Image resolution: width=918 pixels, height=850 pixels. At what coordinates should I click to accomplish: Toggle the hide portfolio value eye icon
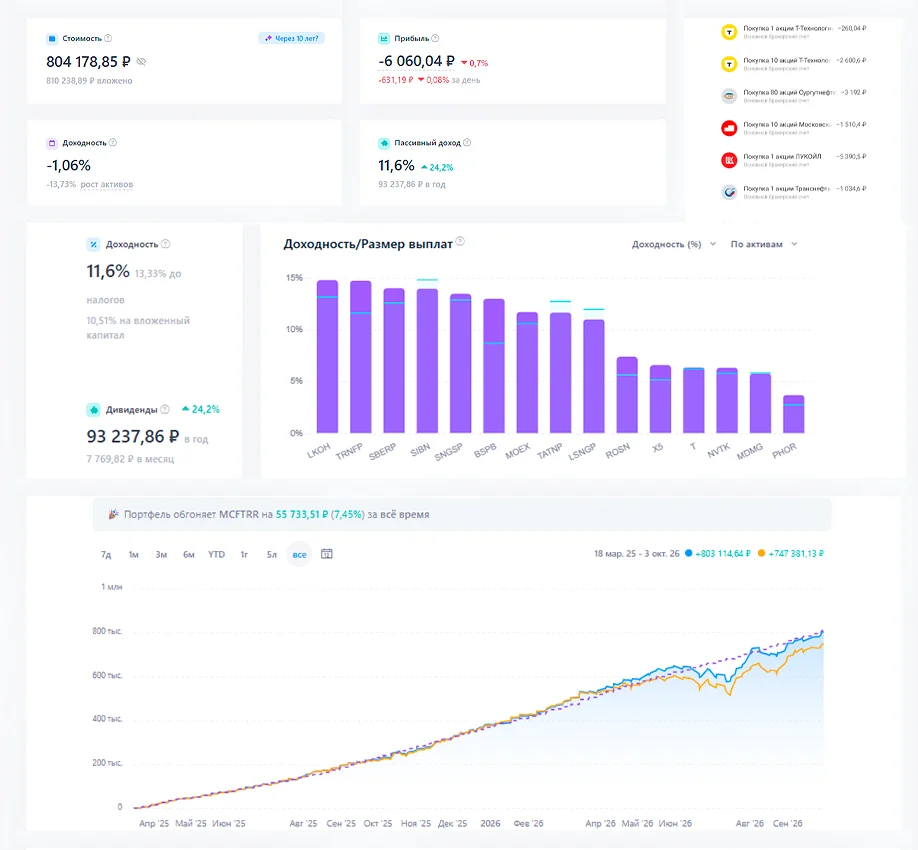141,61
